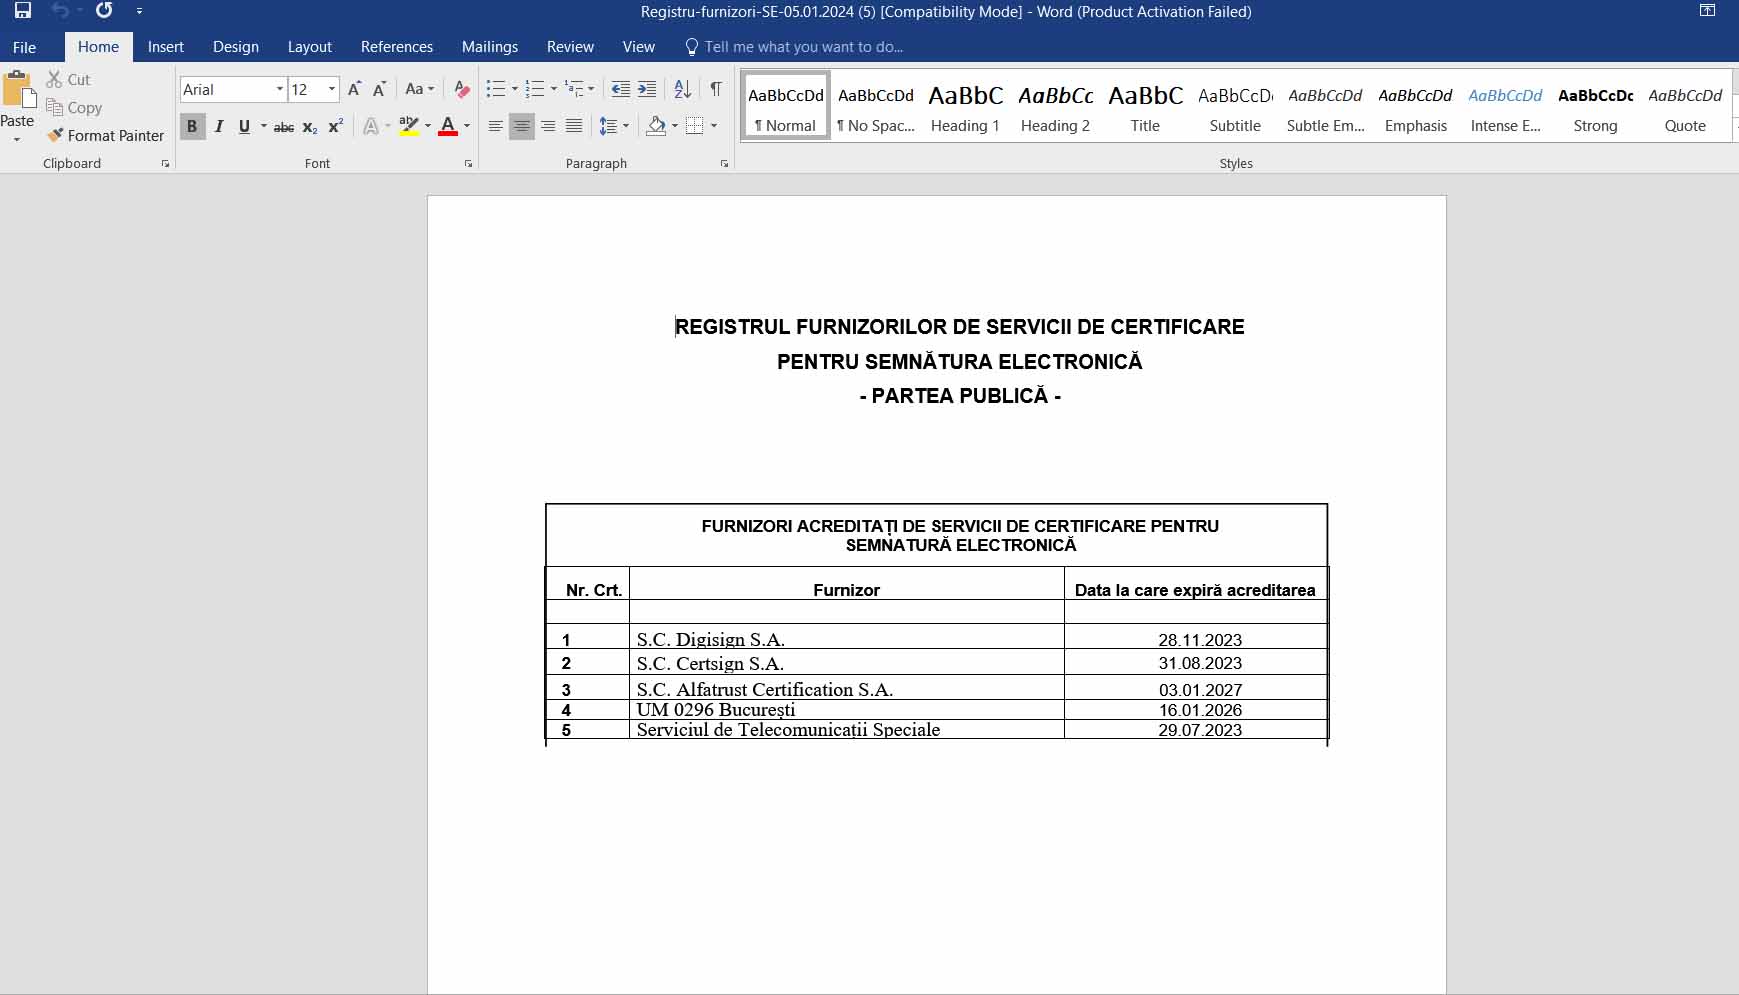This screenshot has height=995, width=1739.
Task: Switch to the Layout tab
Action: [x=310, y=47]
